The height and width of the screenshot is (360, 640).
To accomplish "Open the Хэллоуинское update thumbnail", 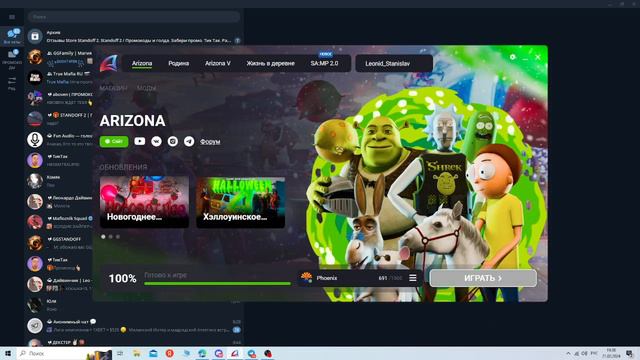I will point(240,202).
